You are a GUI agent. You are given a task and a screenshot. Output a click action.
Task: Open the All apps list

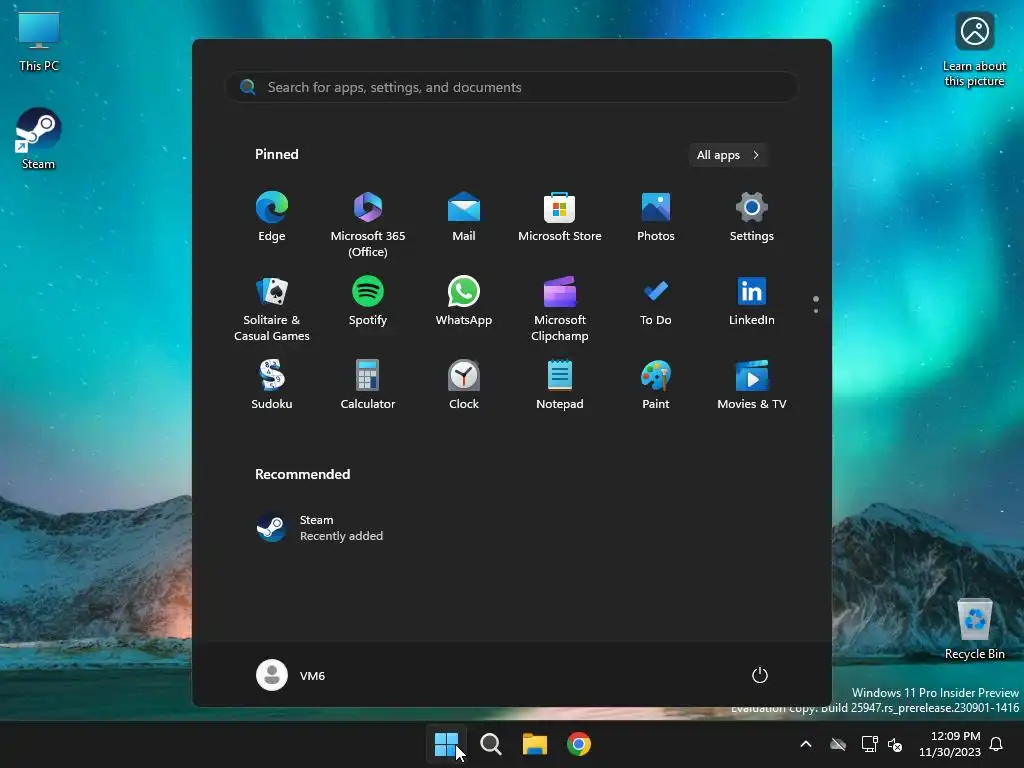point(728,155)
